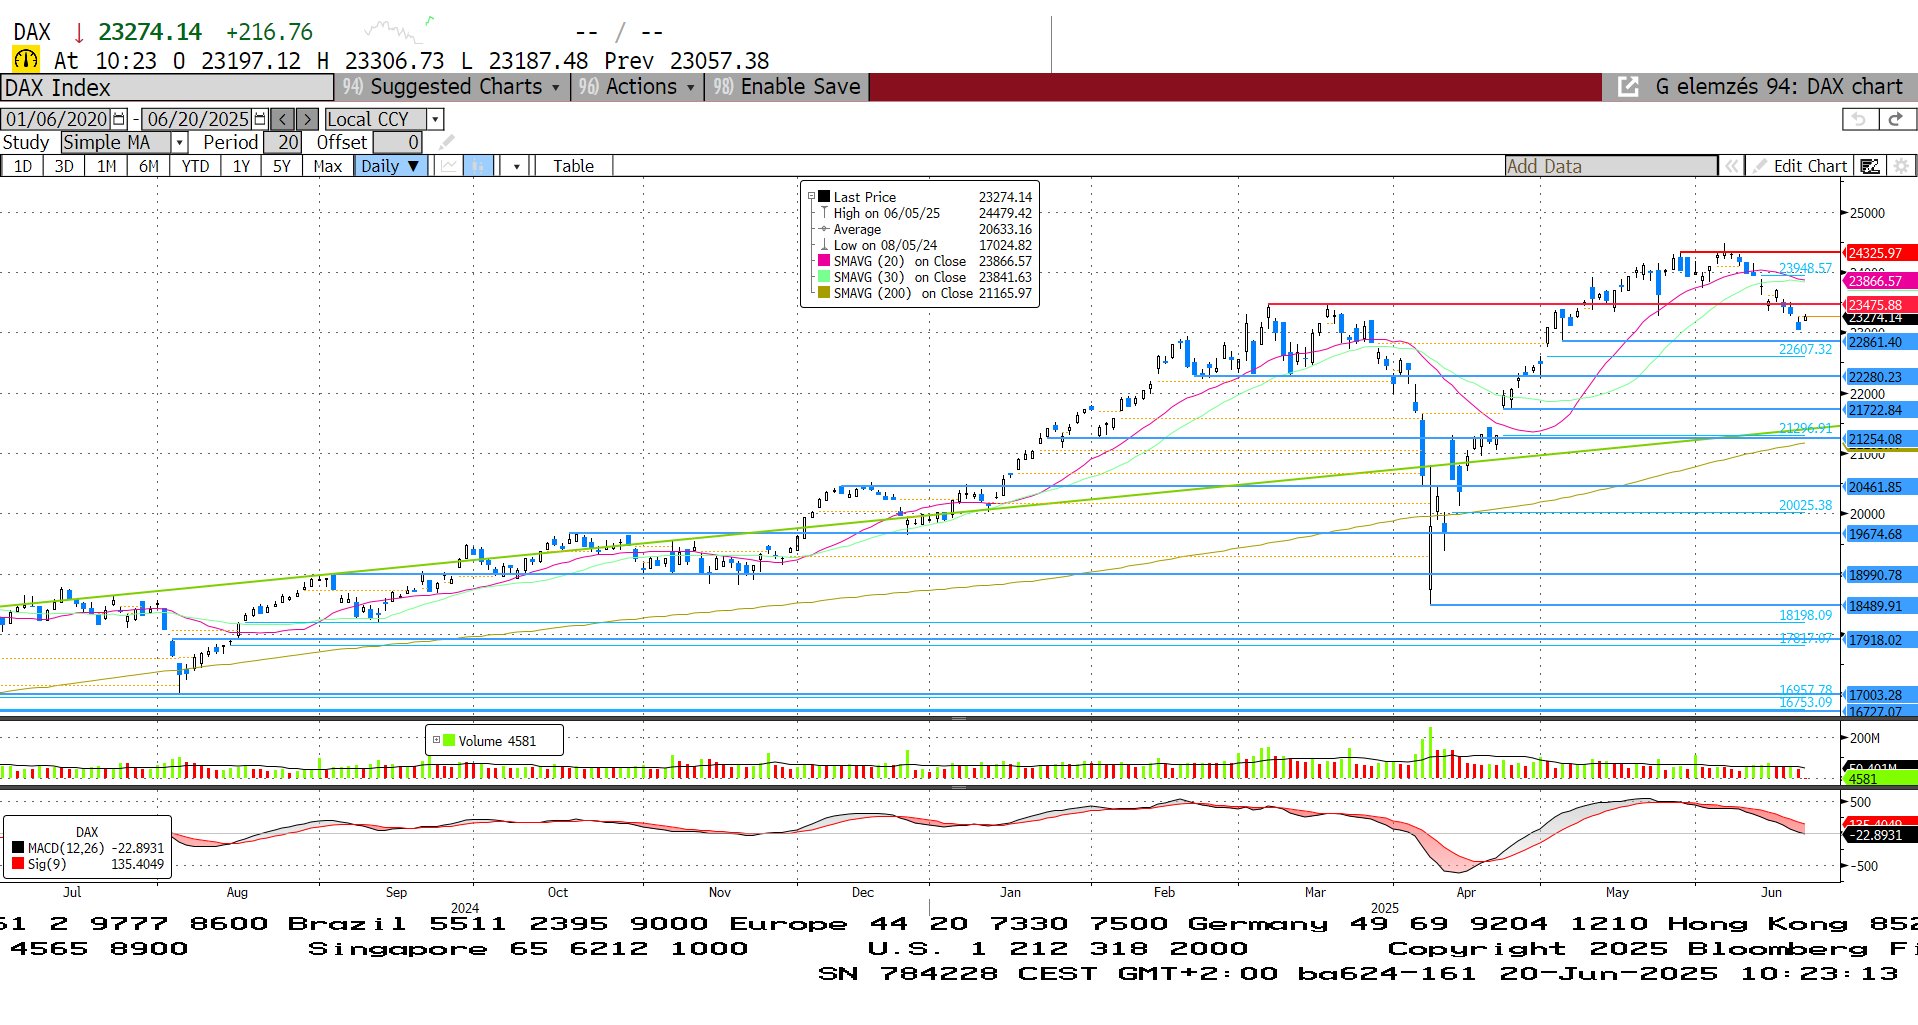
Task: Click the SMAVG (200) on Close legend row
Action: pos(925,293)
